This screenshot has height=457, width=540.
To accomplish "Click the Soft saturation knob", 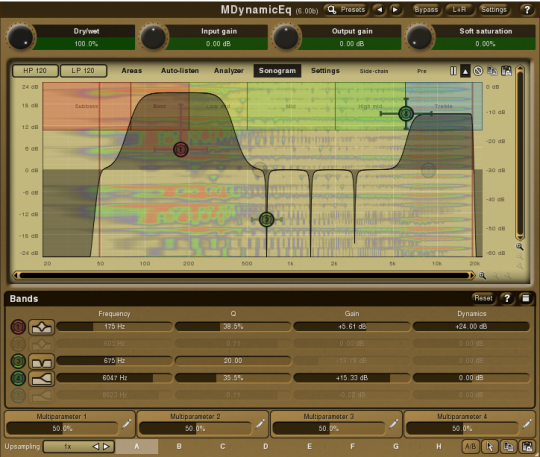I will tap(419, 37).
